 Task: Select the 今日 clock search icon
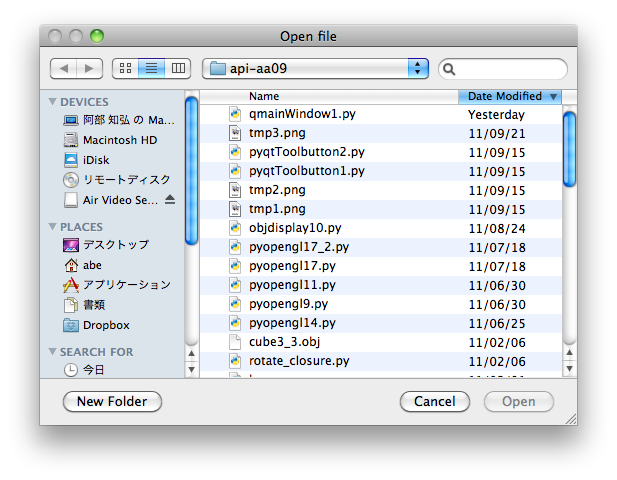[x=71, y=370]
